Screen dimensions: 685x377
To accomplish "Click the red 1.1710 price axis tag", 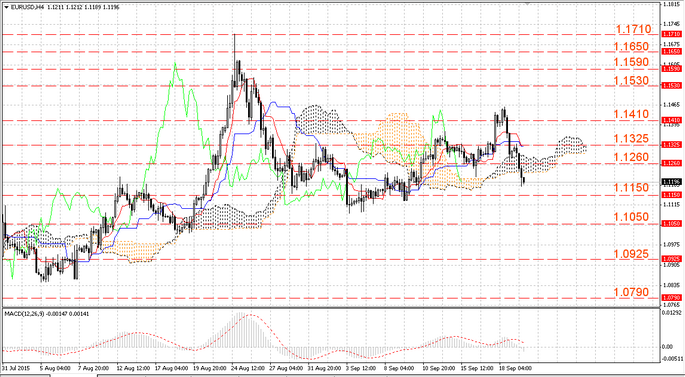I will tap(671, 34).
